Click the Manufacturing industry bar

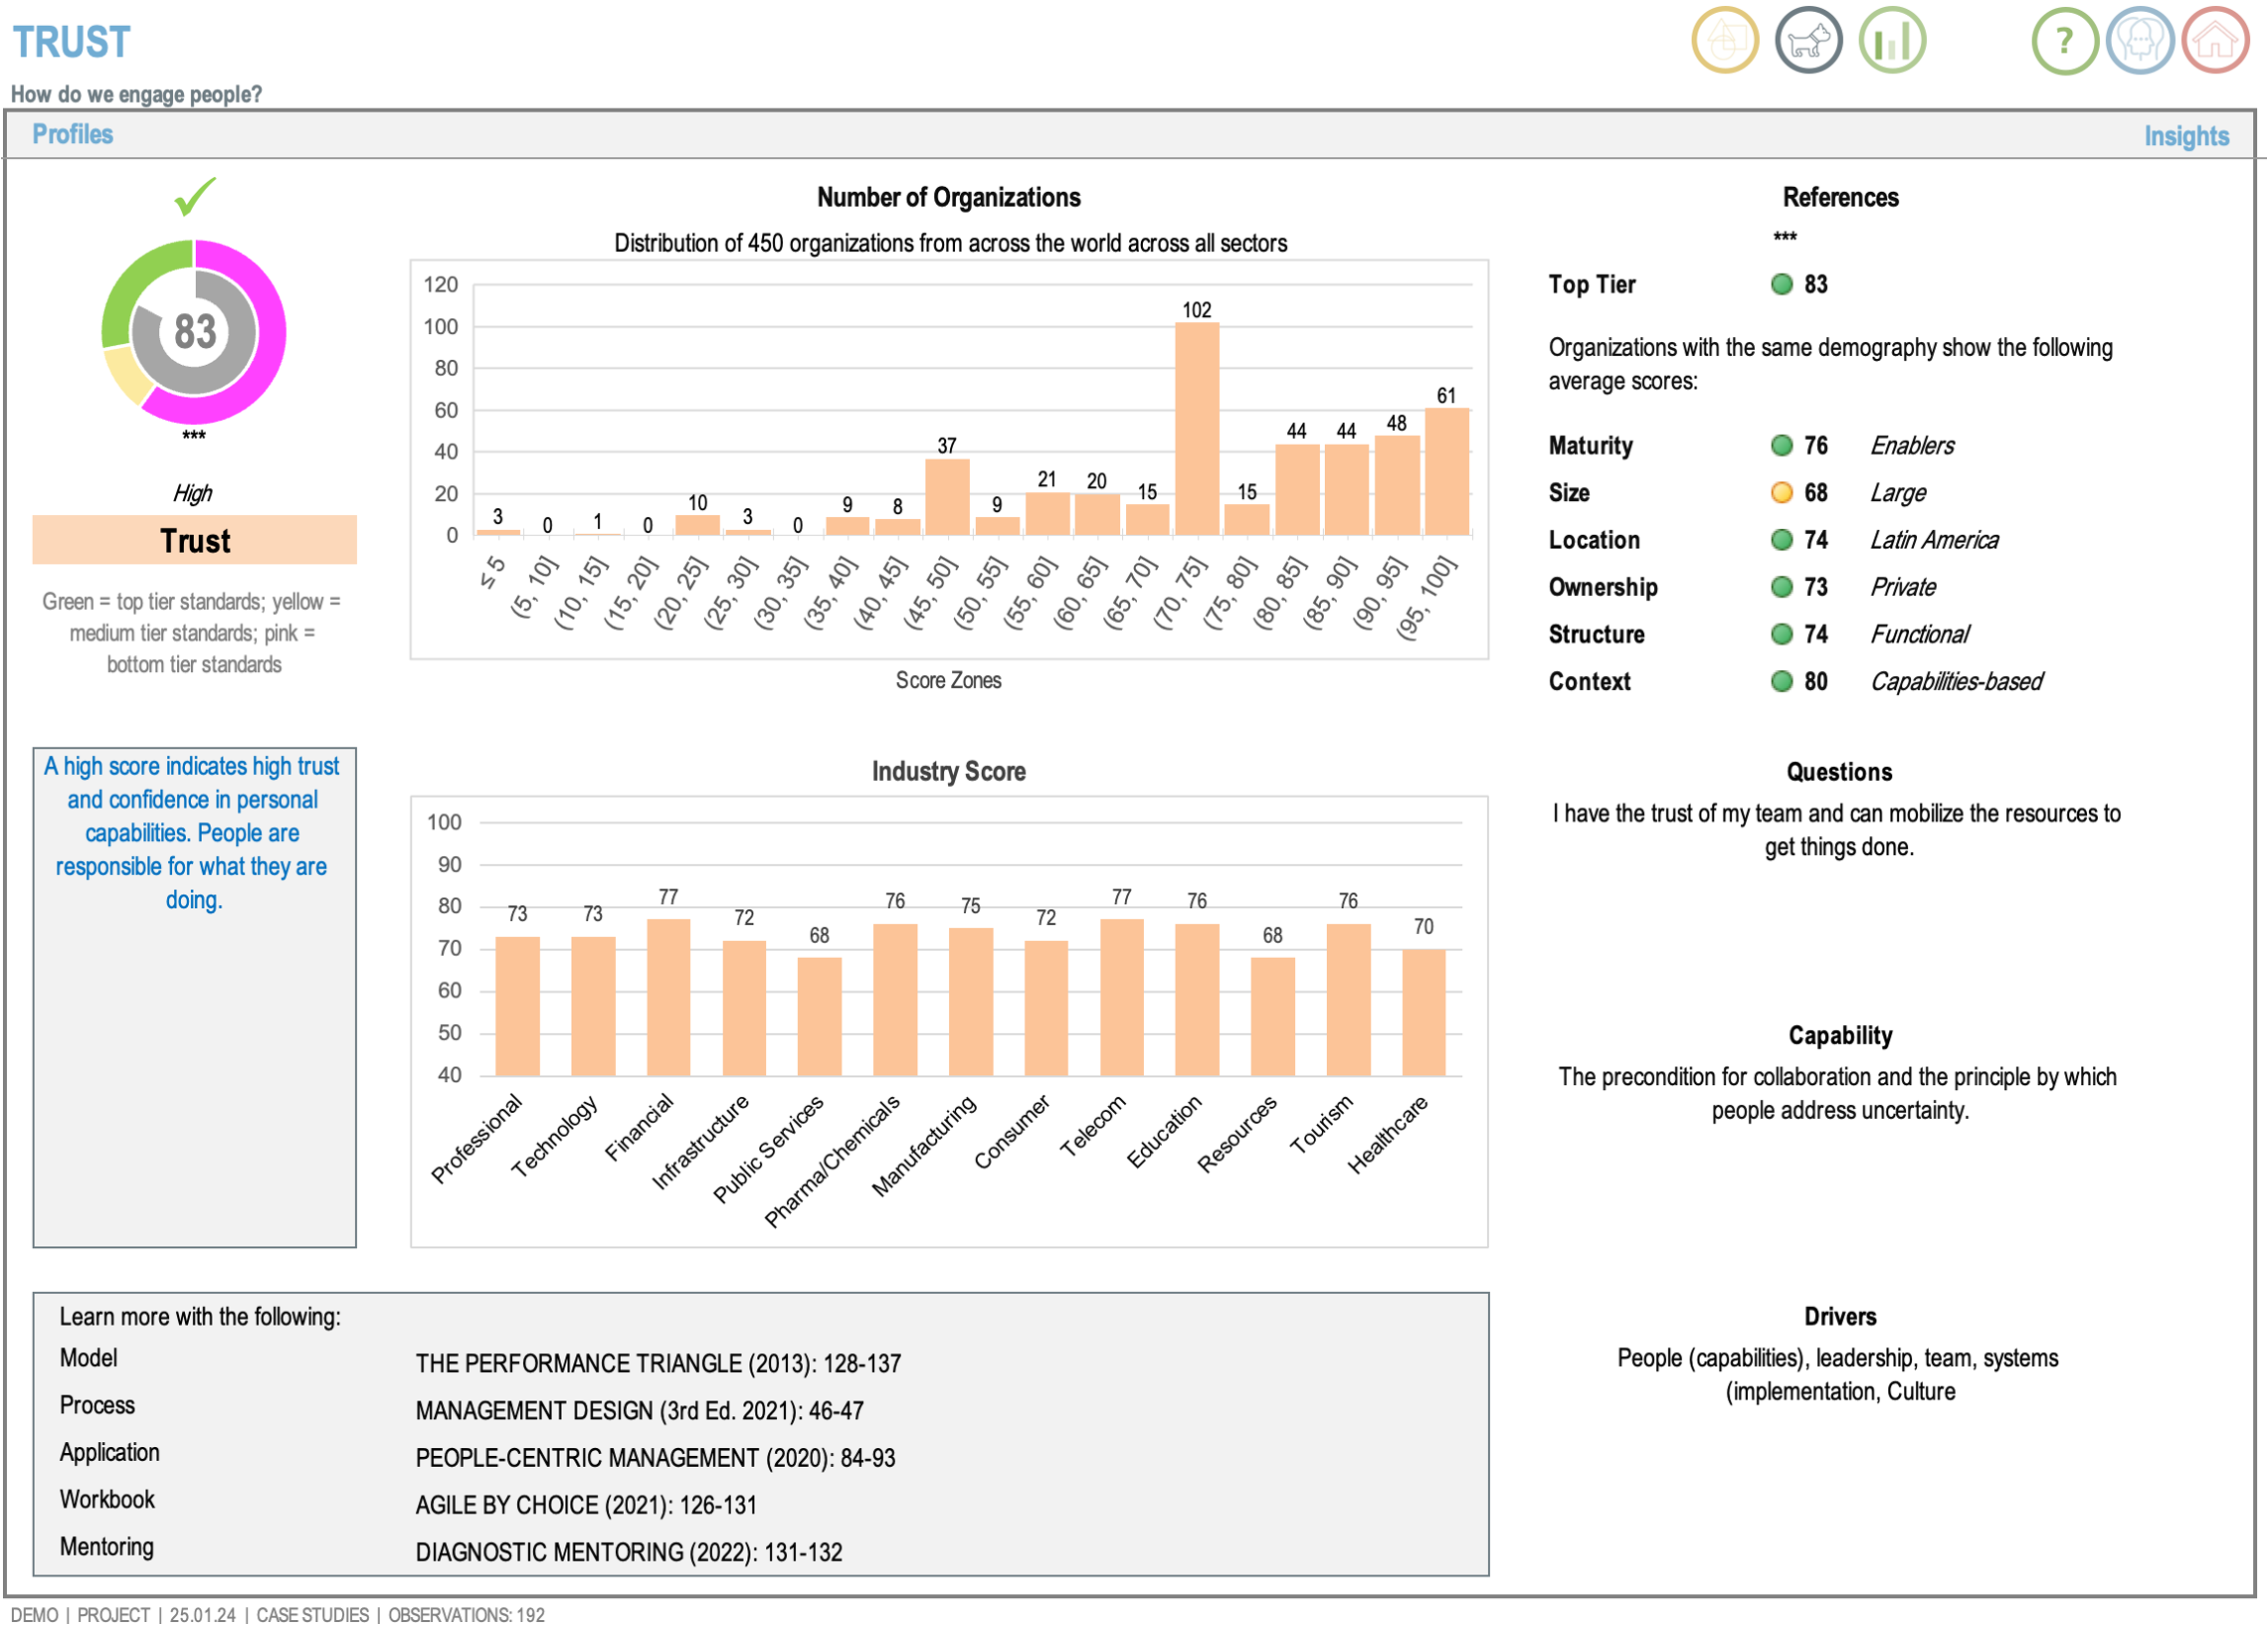(x=971, y=1003)
